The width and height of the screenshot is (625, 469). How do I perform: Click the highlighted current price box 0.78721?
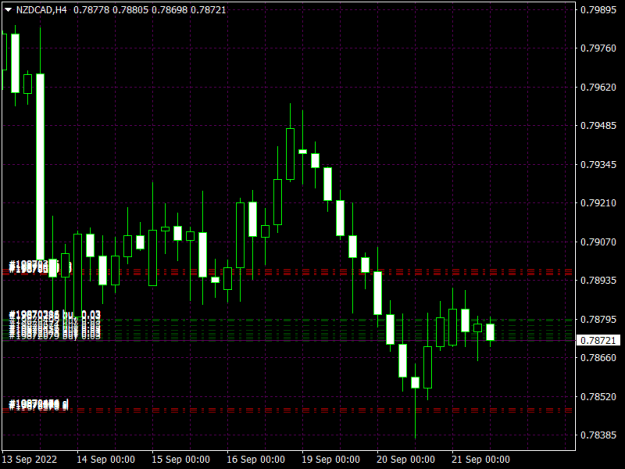click(x=598, y=340)
